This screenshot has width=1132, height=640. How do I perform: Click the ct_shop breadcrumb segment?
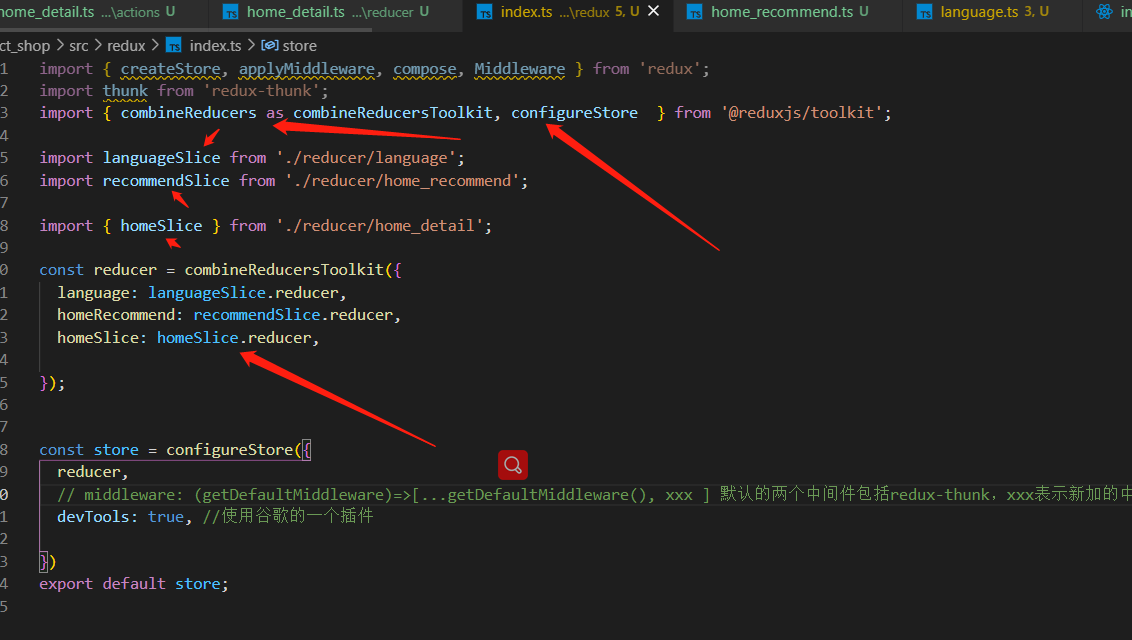[25, 45]
